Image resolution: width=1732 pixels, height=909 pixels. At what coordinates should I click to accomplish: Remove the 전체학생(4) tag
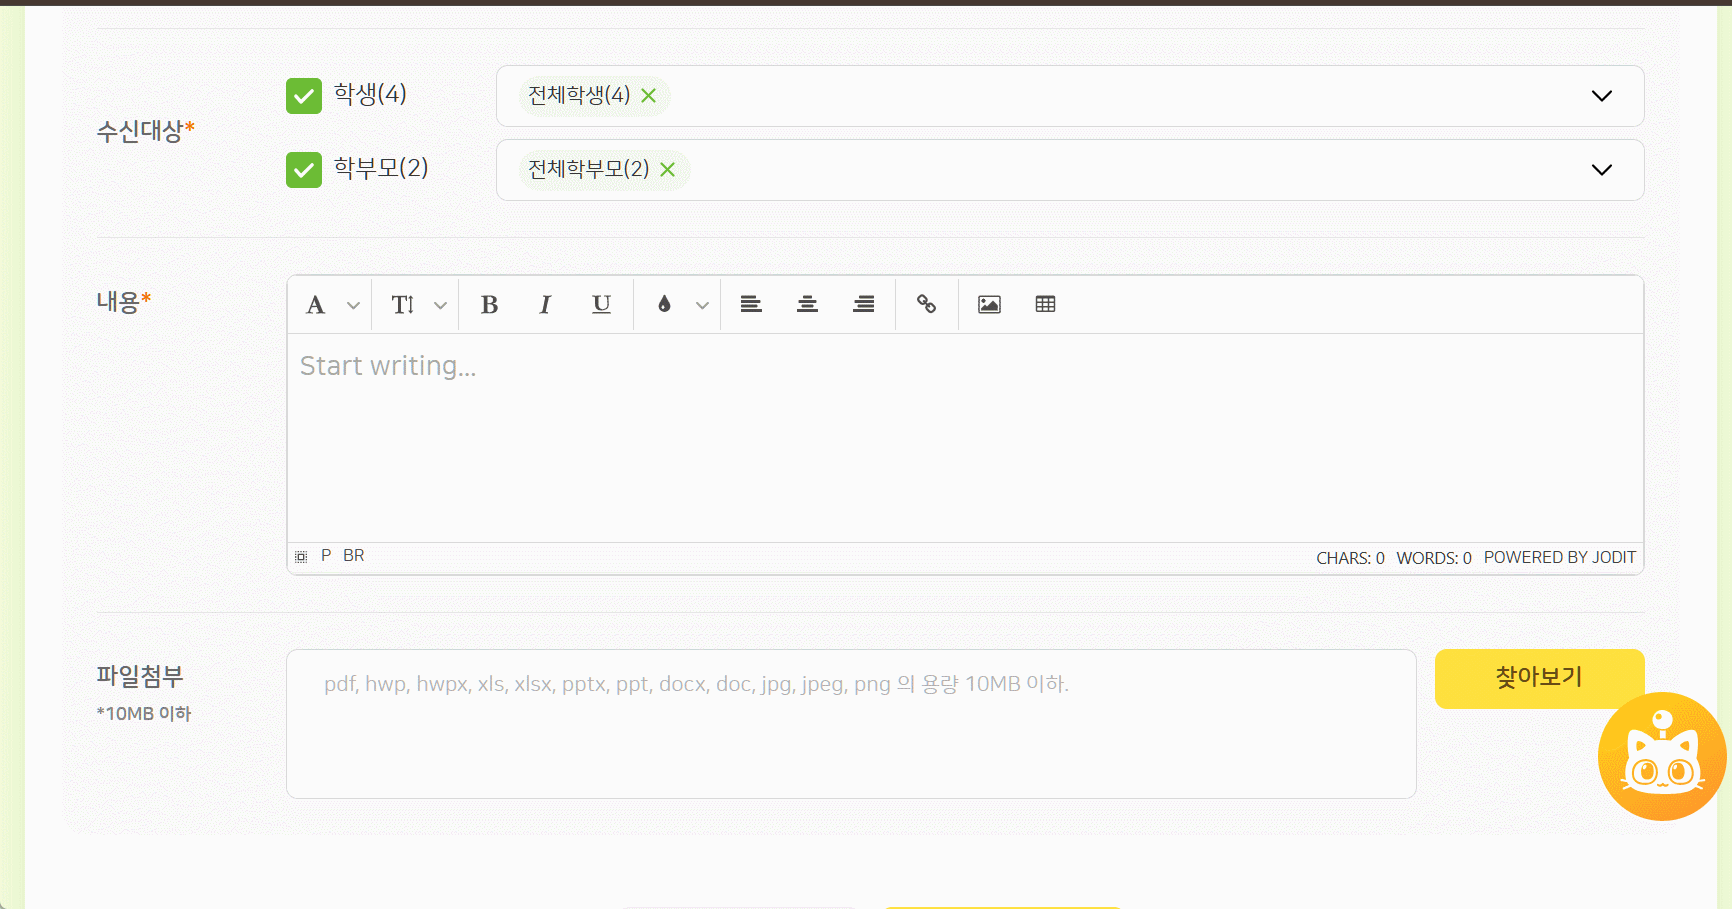pyautogui.click(x=648, y=96)
